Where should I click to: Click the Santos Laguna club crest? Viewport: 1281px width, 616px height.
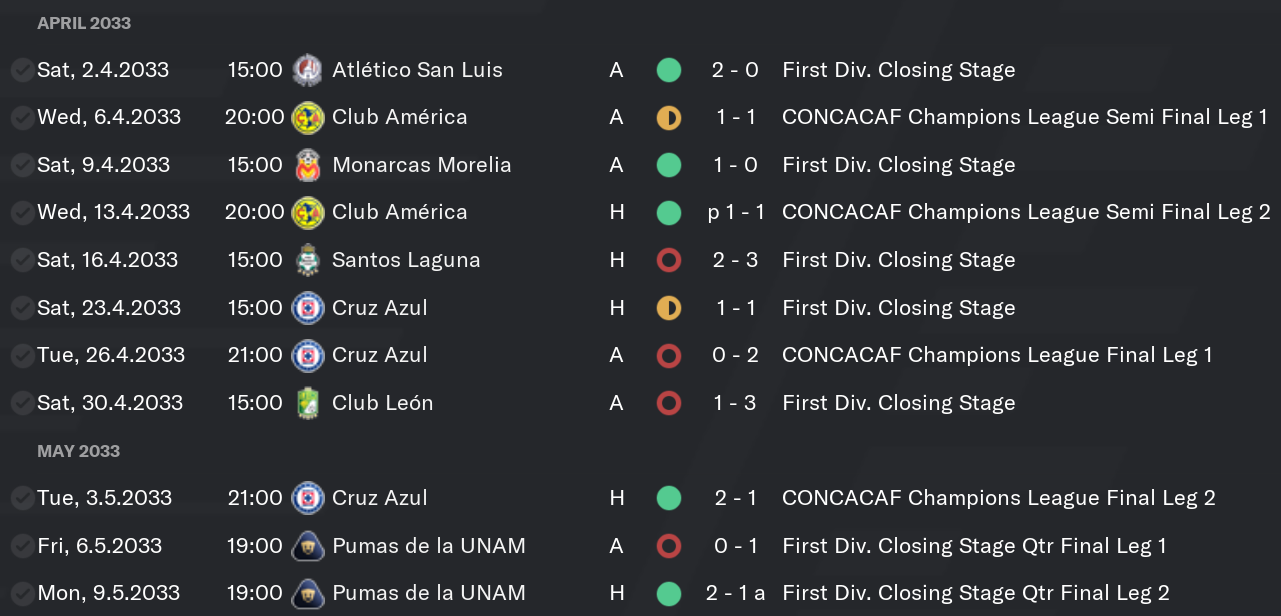[307, 260]
